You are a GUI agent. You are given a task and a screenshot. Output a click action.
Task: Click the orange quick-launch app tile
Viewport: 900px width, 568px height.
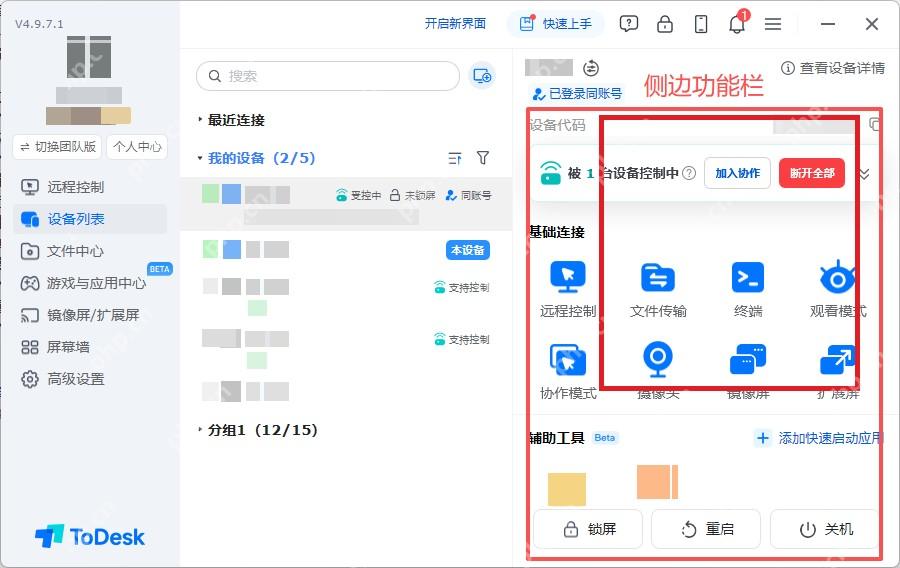(x=658, y=482)
